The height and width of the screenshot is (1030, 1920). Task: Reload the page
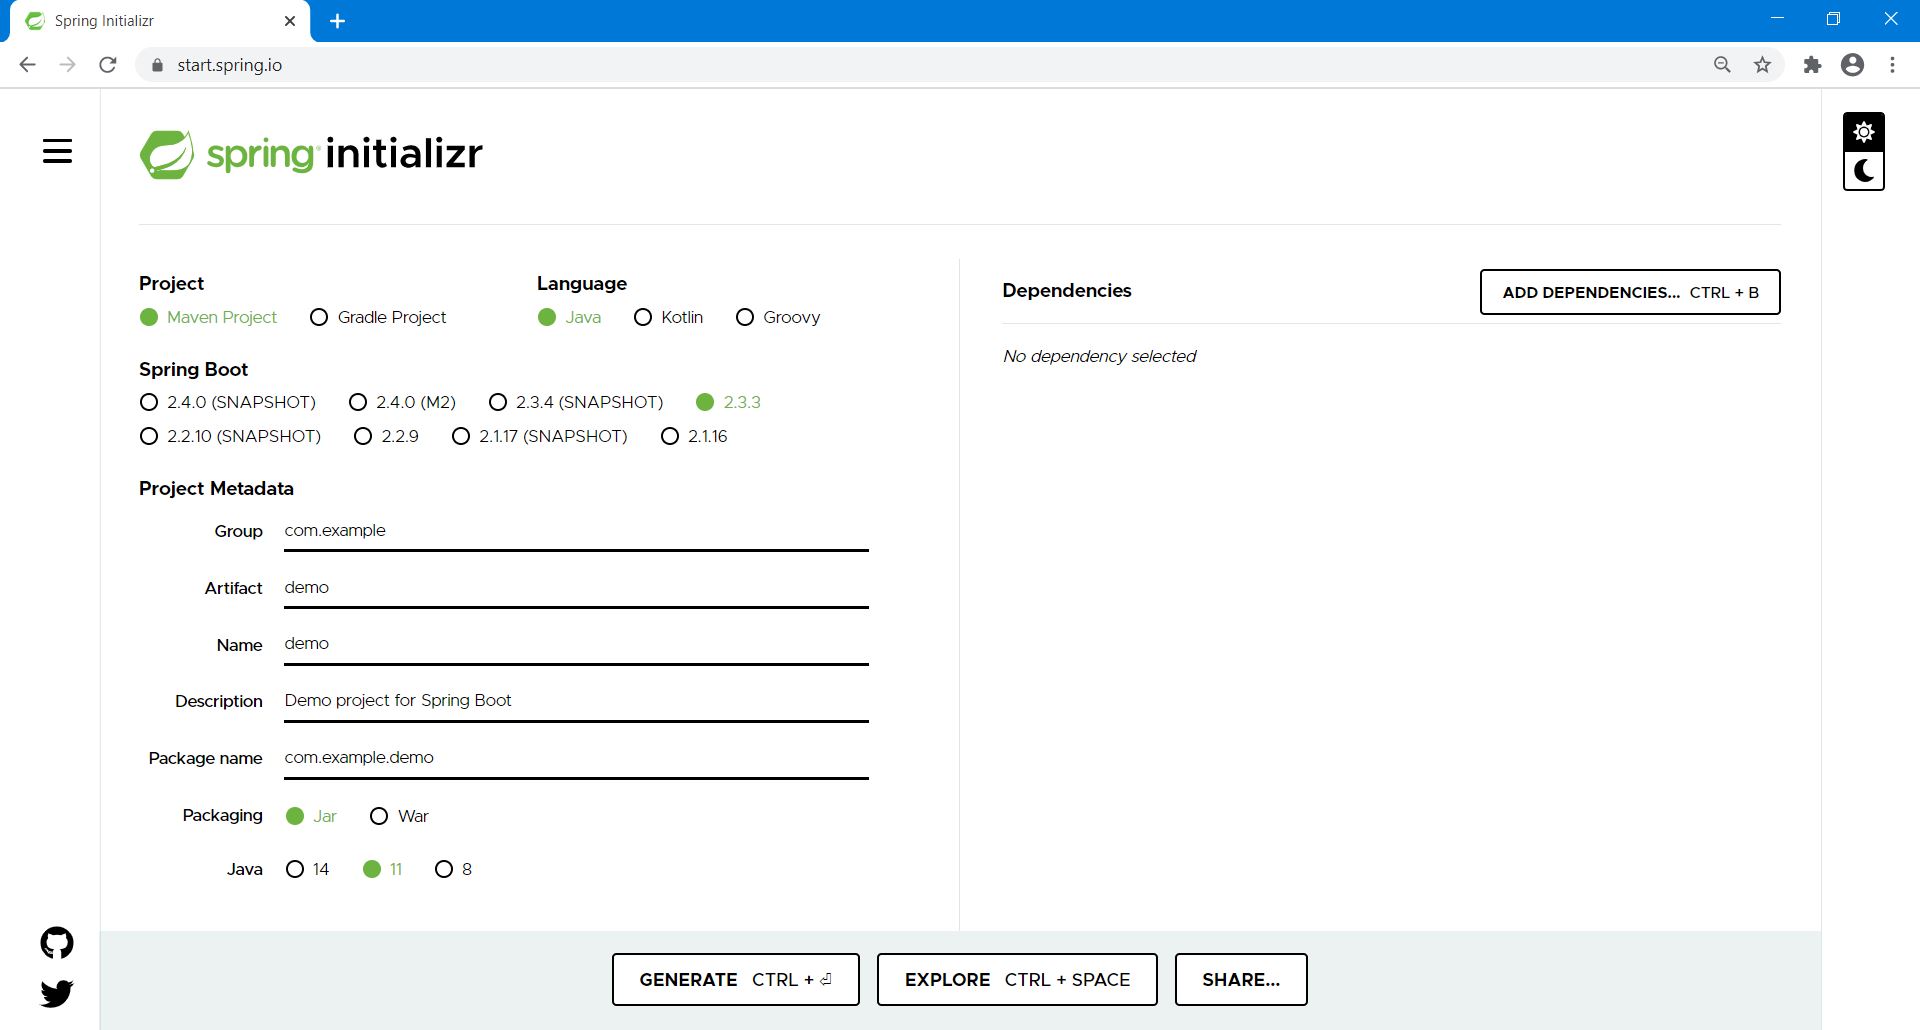click(x=108, y=65)
